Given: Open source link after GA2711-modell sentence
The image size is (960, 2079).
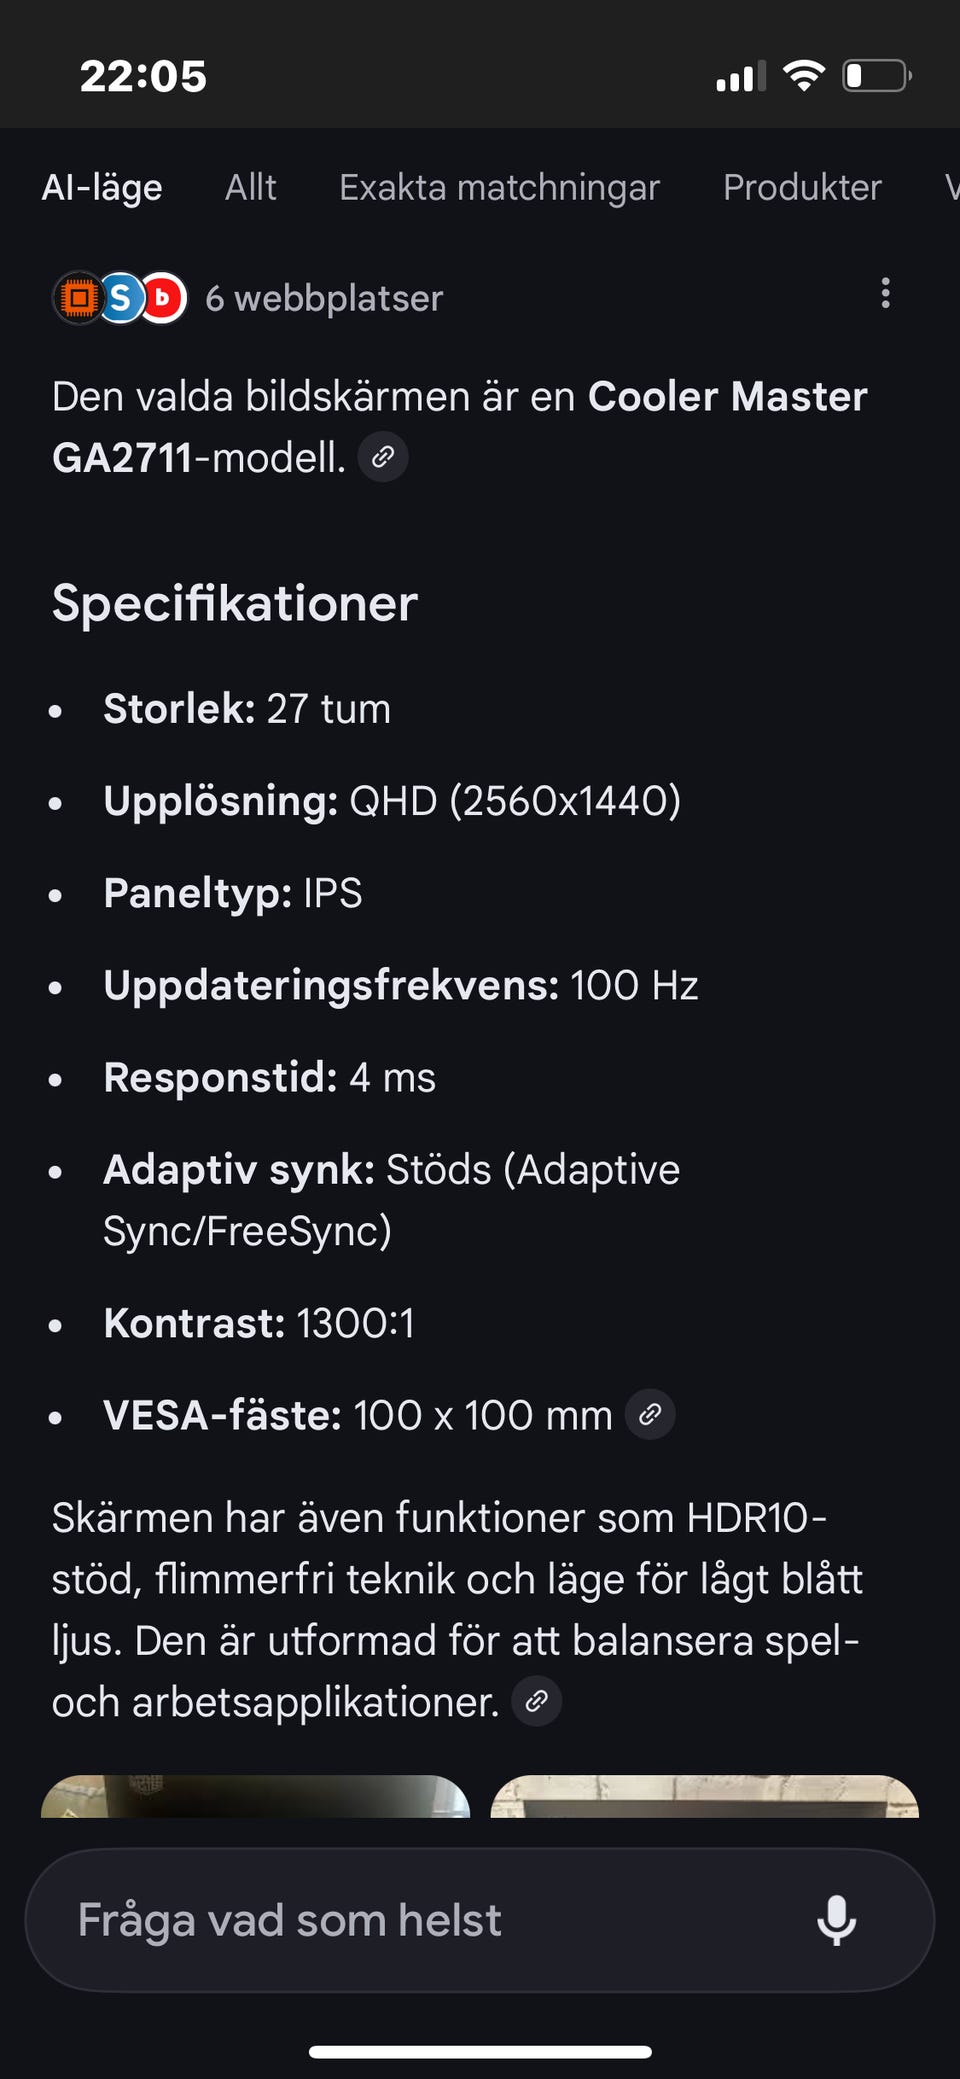Looking at the screenshot, I should (x=383, y=458).
